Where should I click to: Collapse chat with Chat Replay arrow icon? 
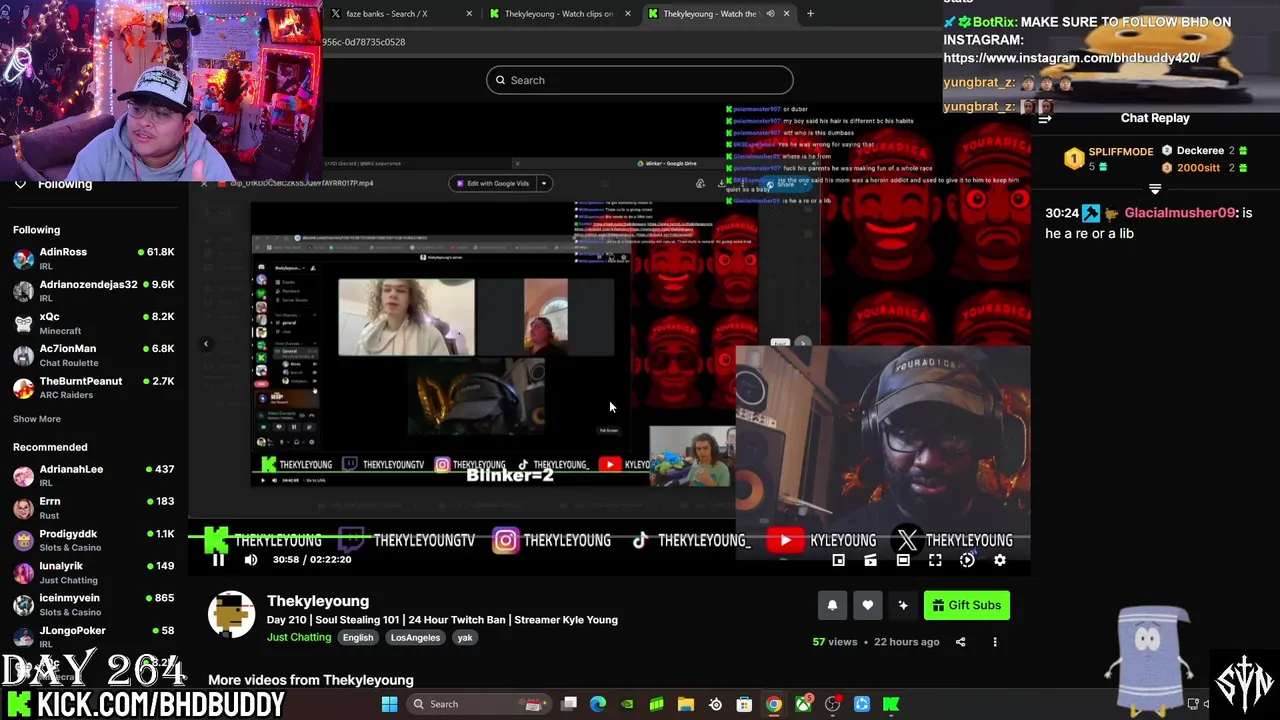tap(1045, 119)
